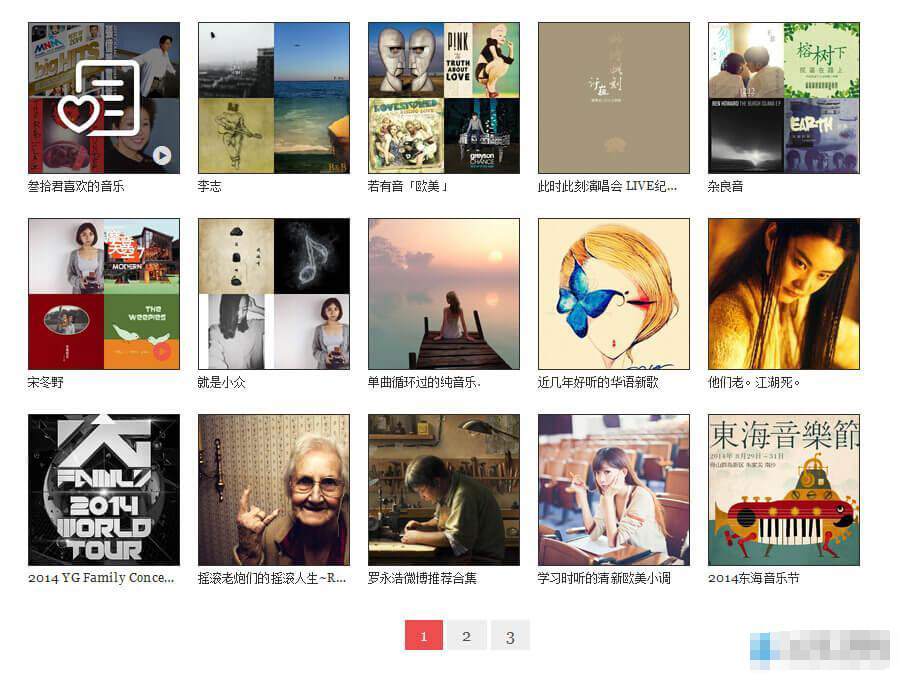
Task: Open the 单曲循环过的纯音乐 sunset cover
Action: click(x=444, y=294)
